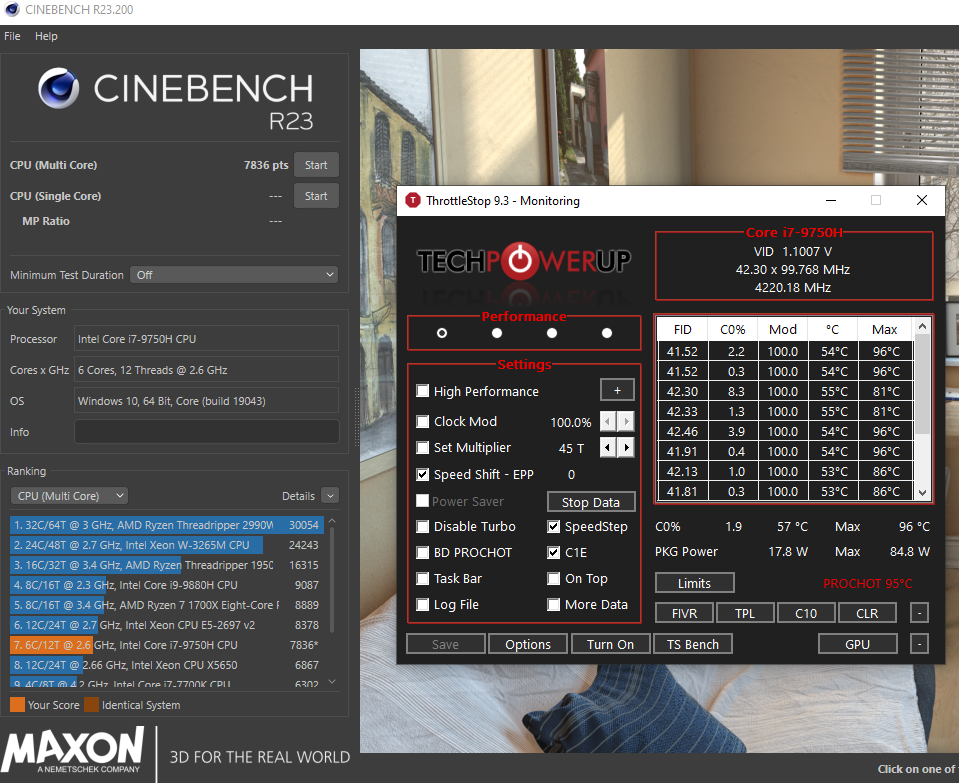Click the Turn On button
Screen dimensions: 959x783
tap(610, 644)
